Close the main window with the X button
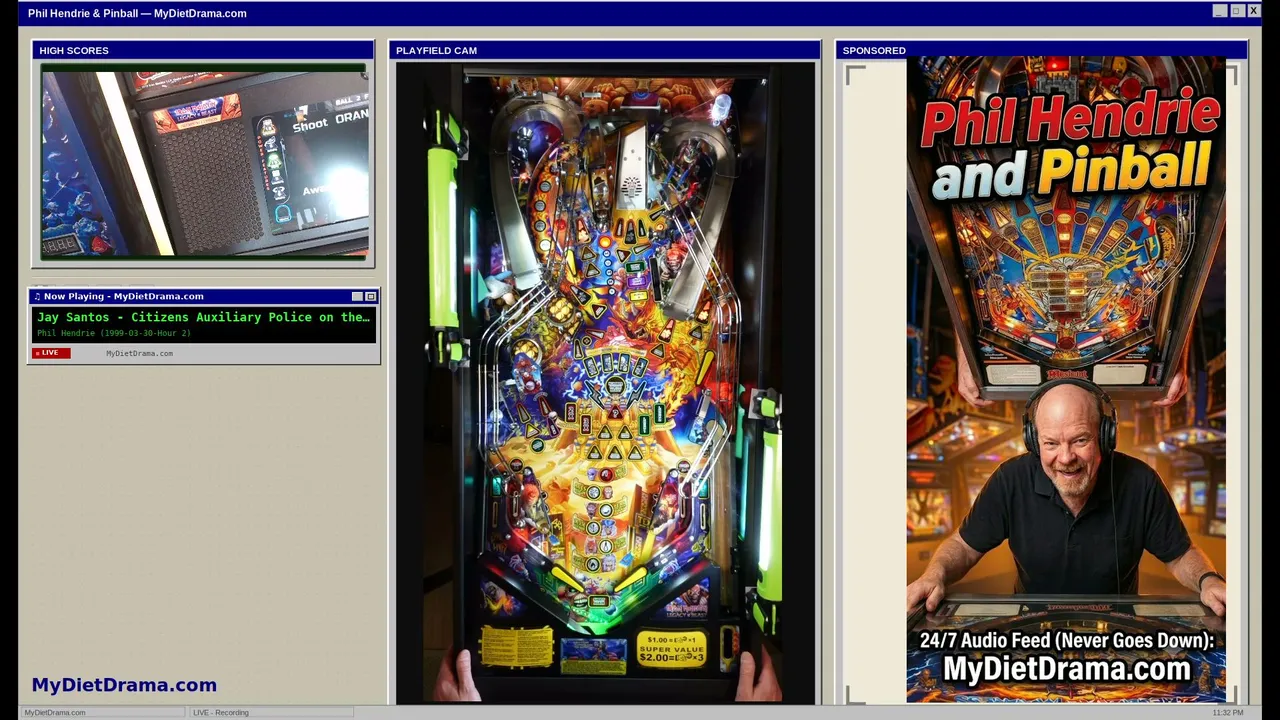Image resolution: width=1280 pixels, height=720 pixels. [1253, 11]
